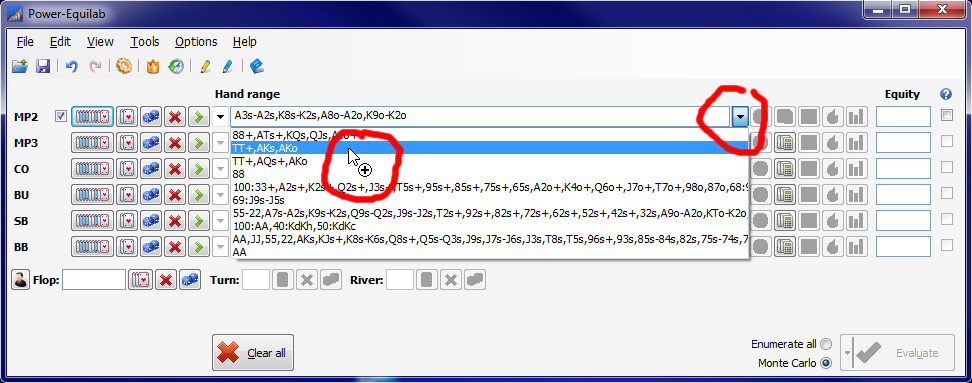Click the Evaluate button
Image resolution: width=972 pixels, height=383 pixels.
click(x=898, y=353)
